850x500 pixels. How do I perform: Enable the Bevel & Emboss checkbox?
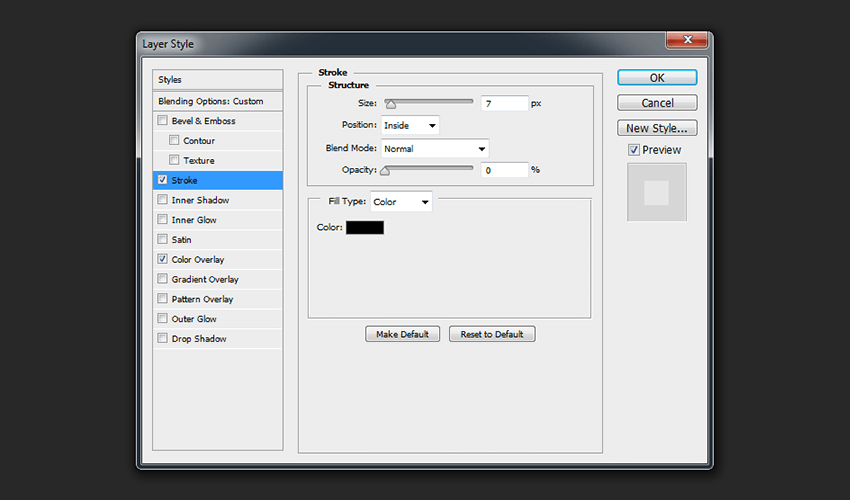162,121
